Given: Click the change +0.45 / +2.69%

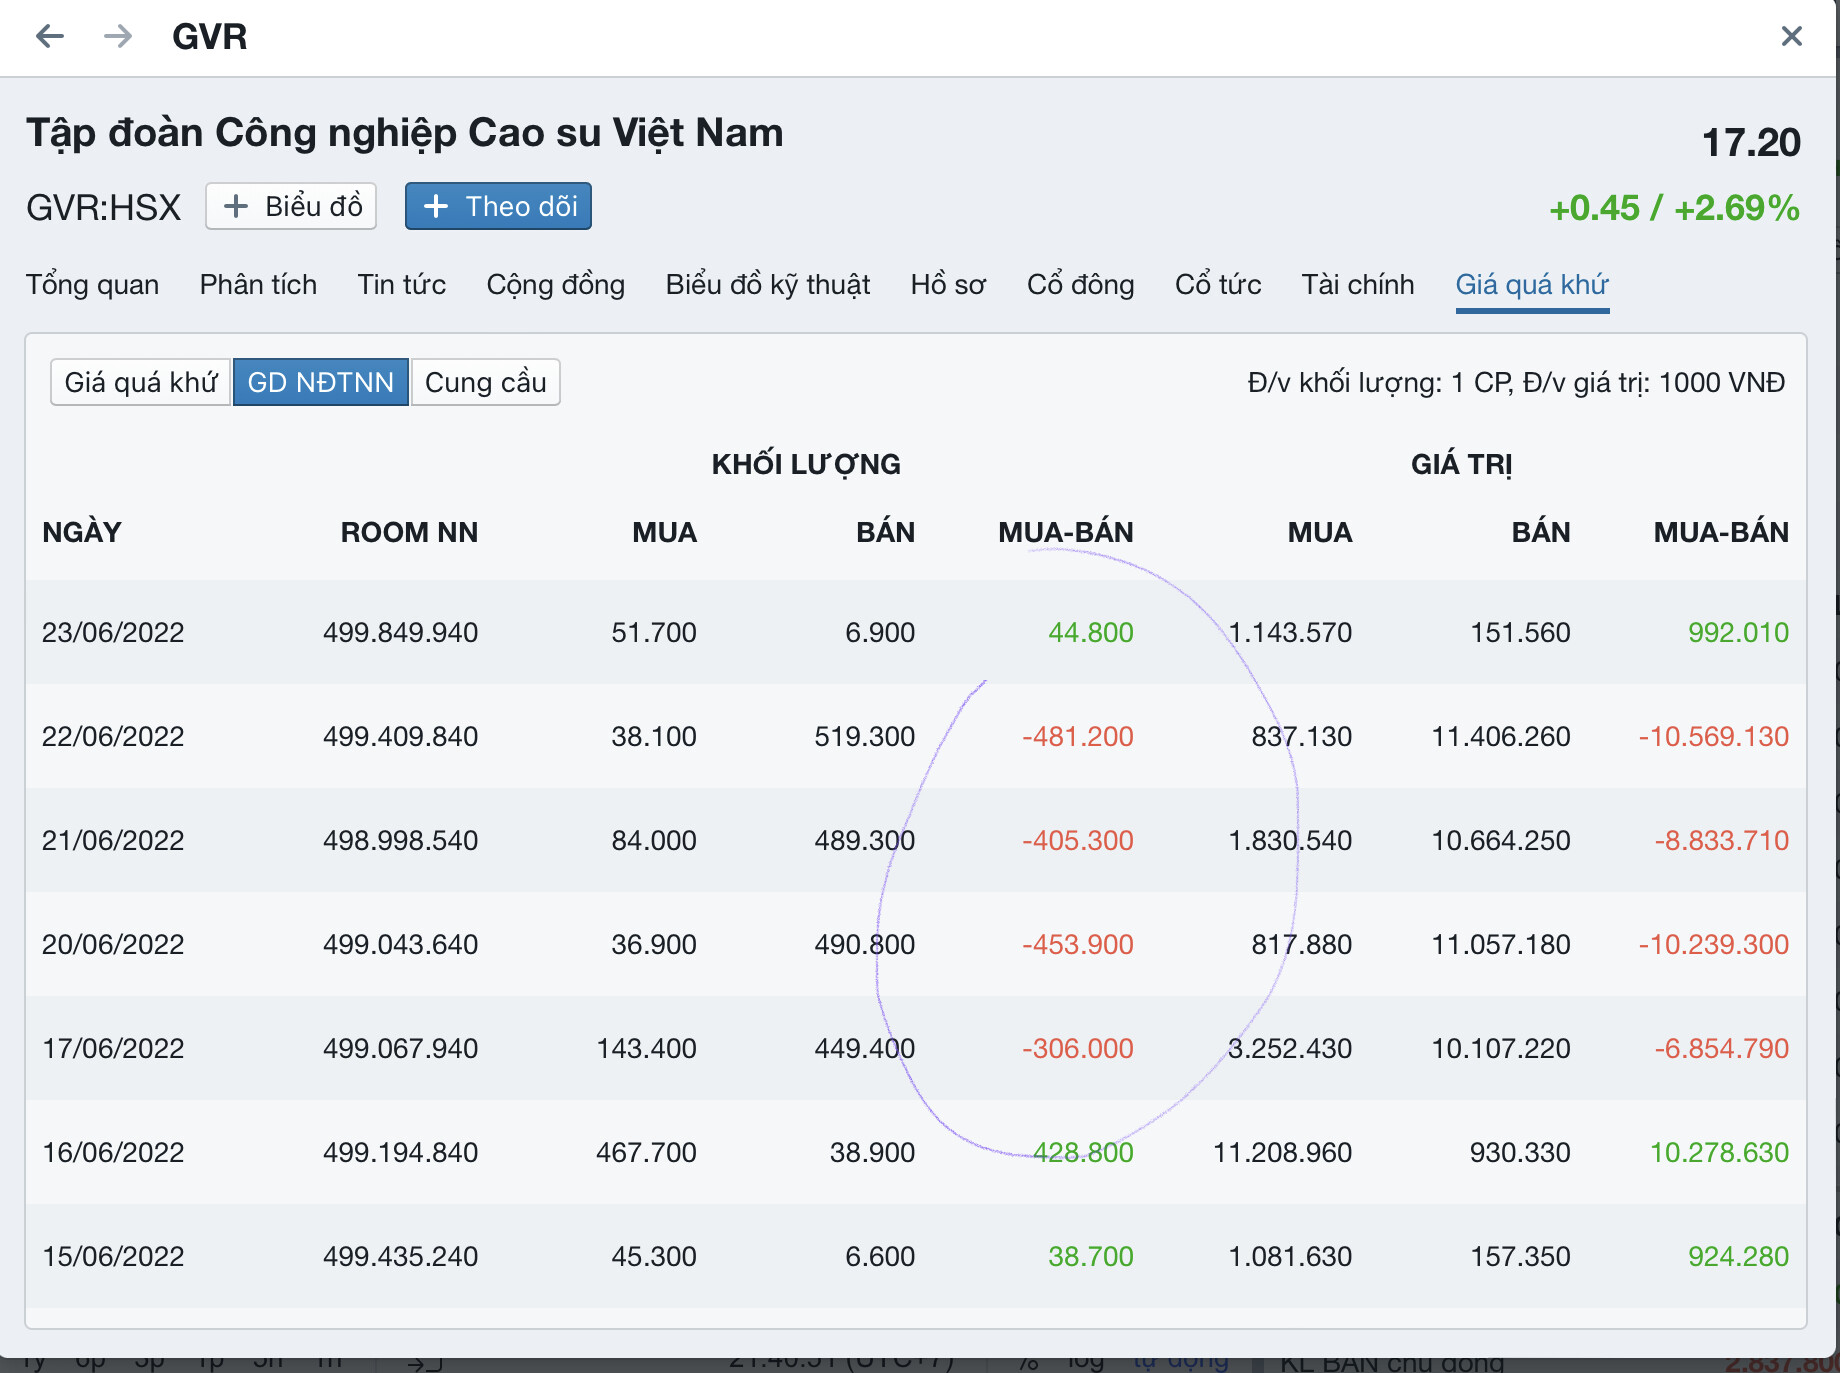Looking at the screenshot, I should click(1674, 208).
